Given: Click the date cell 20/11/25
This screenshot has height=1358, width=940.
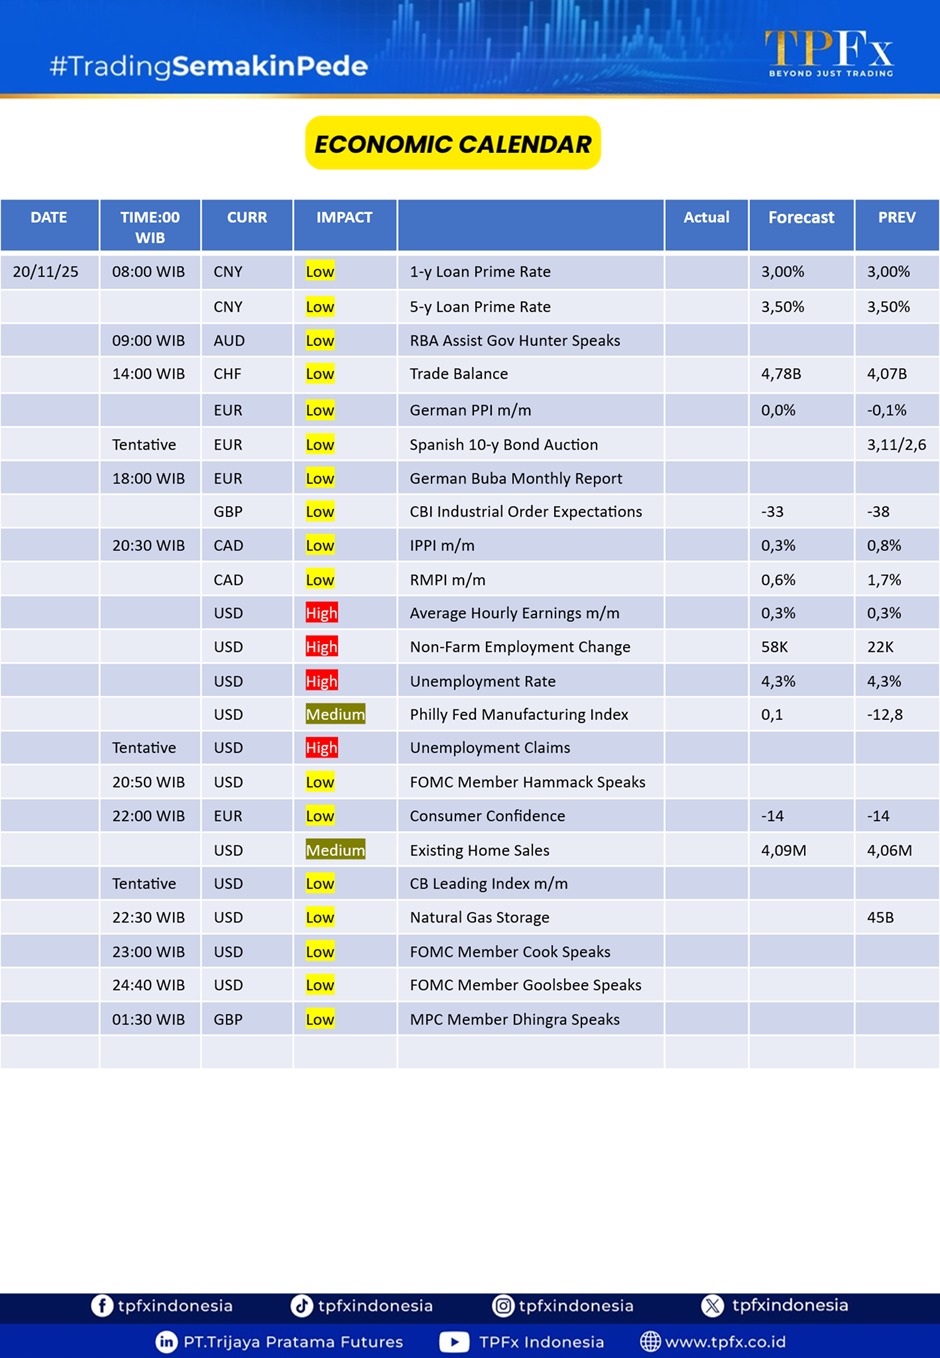Looking at the screenshot, I should 46,272.
